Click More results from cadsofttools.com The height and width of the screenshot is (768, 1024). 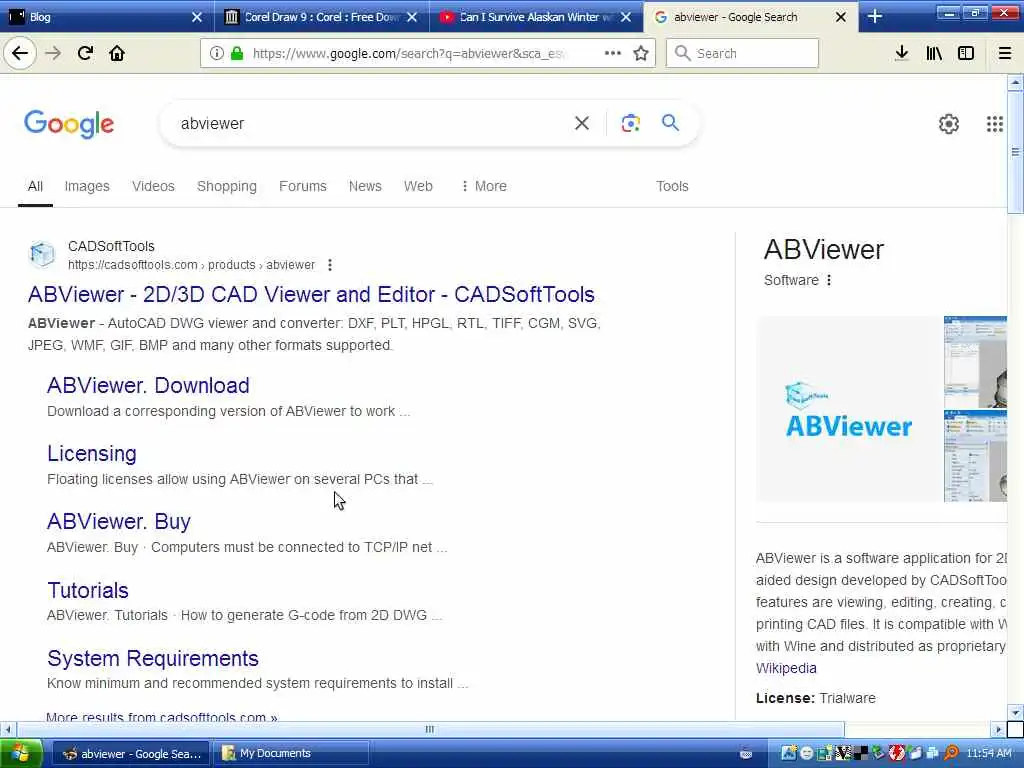click(x=161, y=716)
